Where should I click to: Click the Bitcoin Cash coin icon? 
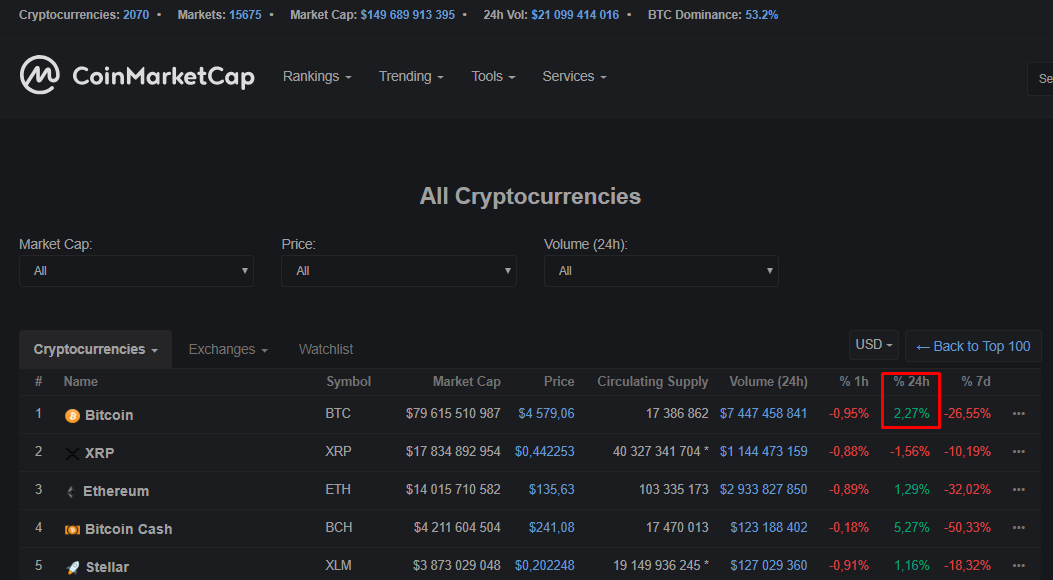click(x=72, y=529)
